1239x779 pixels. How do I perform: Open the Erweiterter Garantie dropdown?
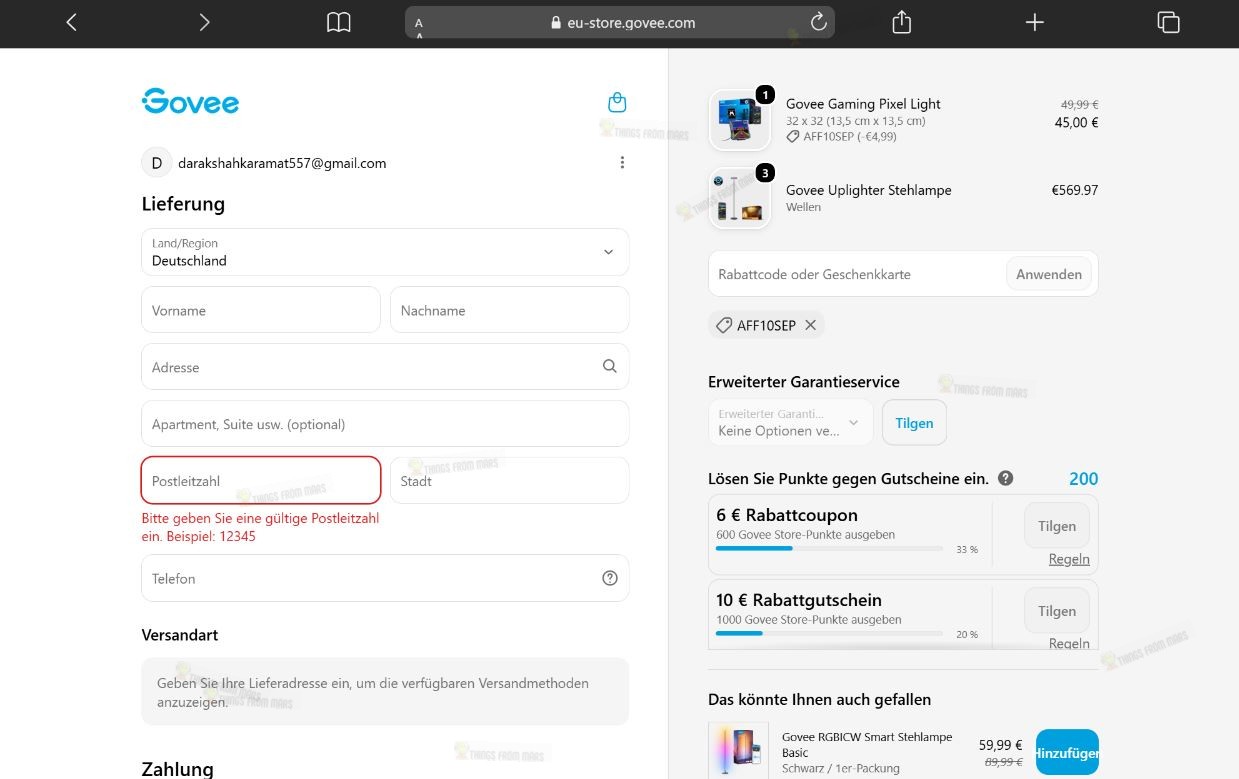click(x=791, y=422)
